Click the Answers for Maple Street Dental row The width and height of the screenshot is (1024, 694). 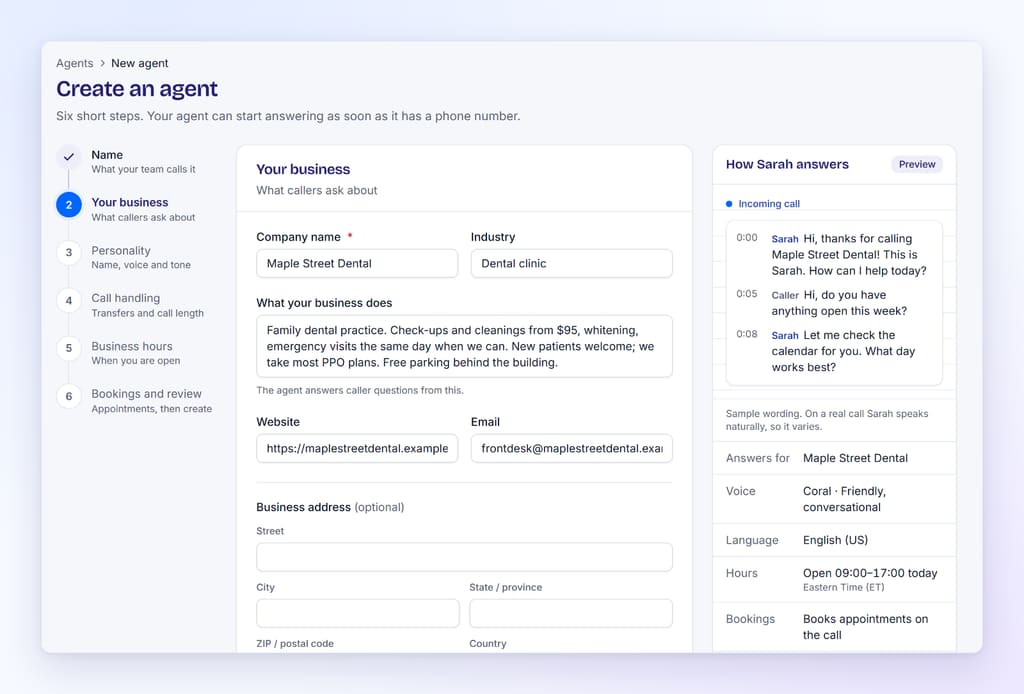pyautogui.click(x=834, y=458)
